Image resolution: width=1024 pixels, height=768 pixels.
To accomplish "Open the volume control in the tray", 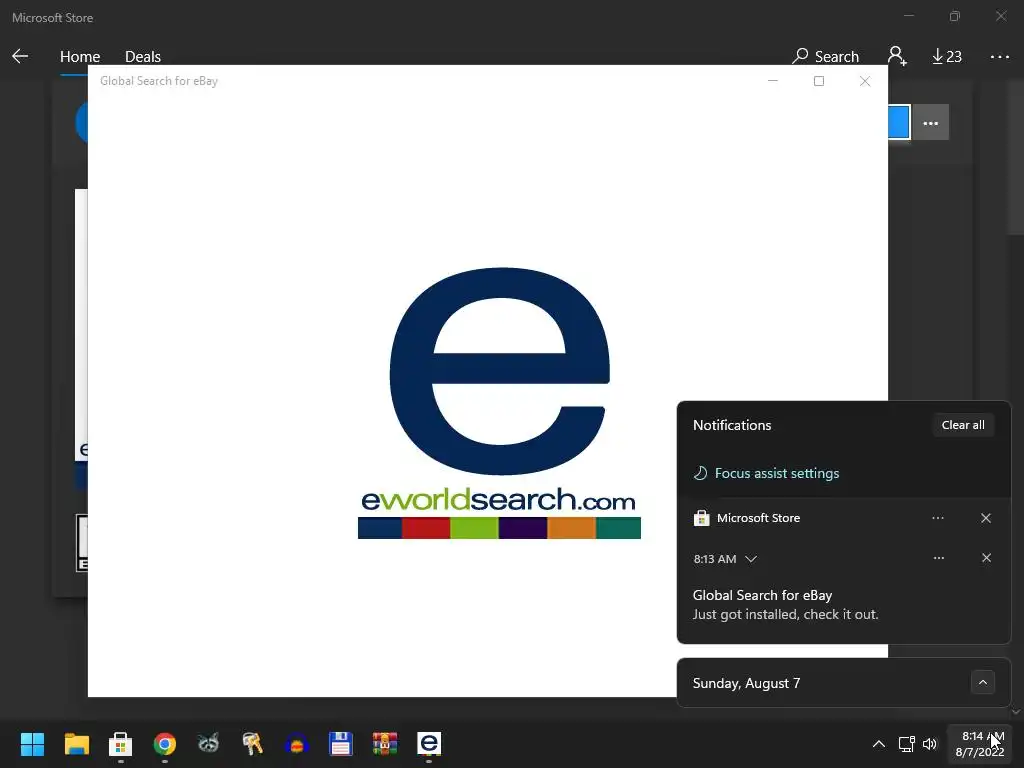I will click(x=929, y=744).
